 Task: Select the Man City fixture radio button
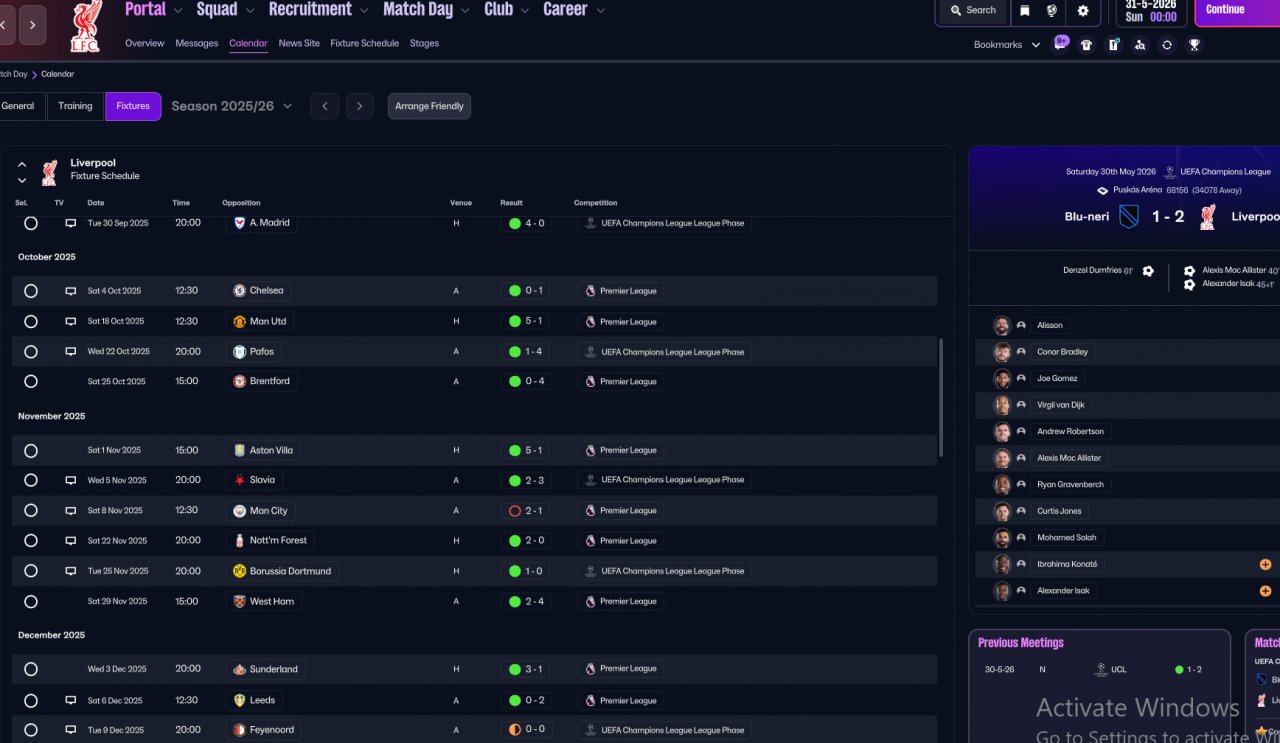[31, 511]
